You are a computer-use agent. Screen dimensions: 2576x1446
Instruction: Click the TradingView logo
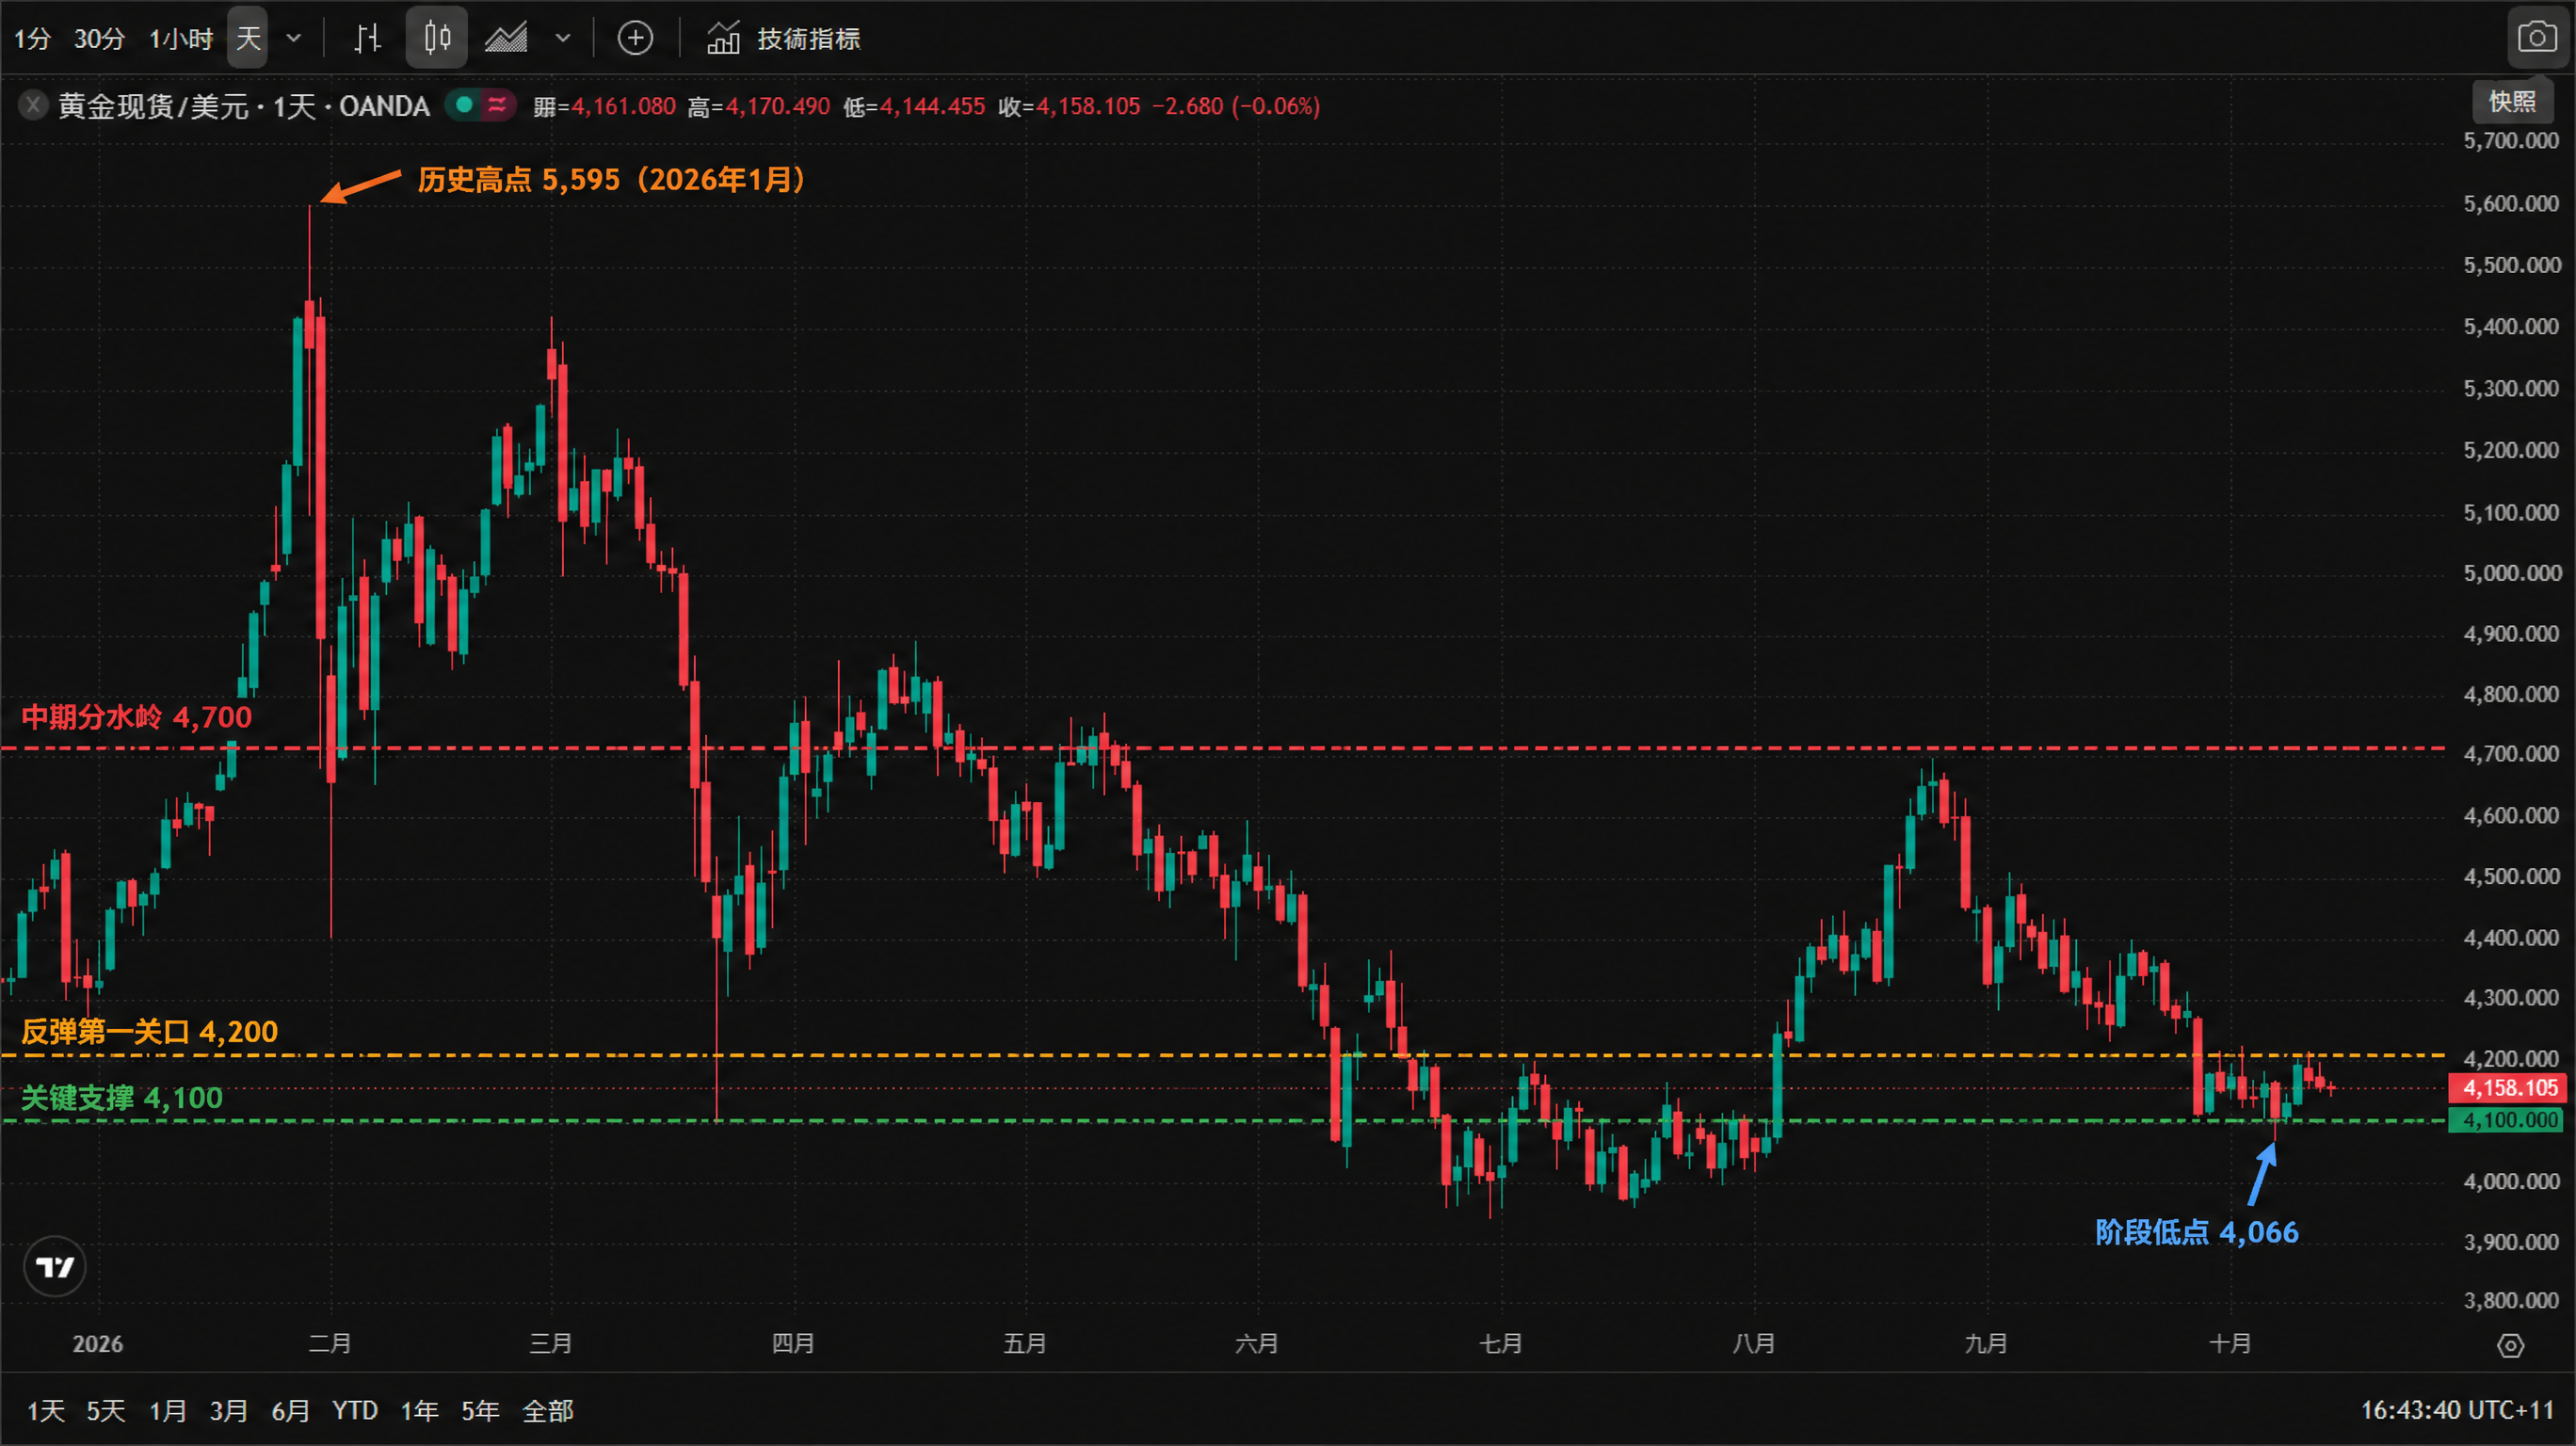coord(55,1268)
